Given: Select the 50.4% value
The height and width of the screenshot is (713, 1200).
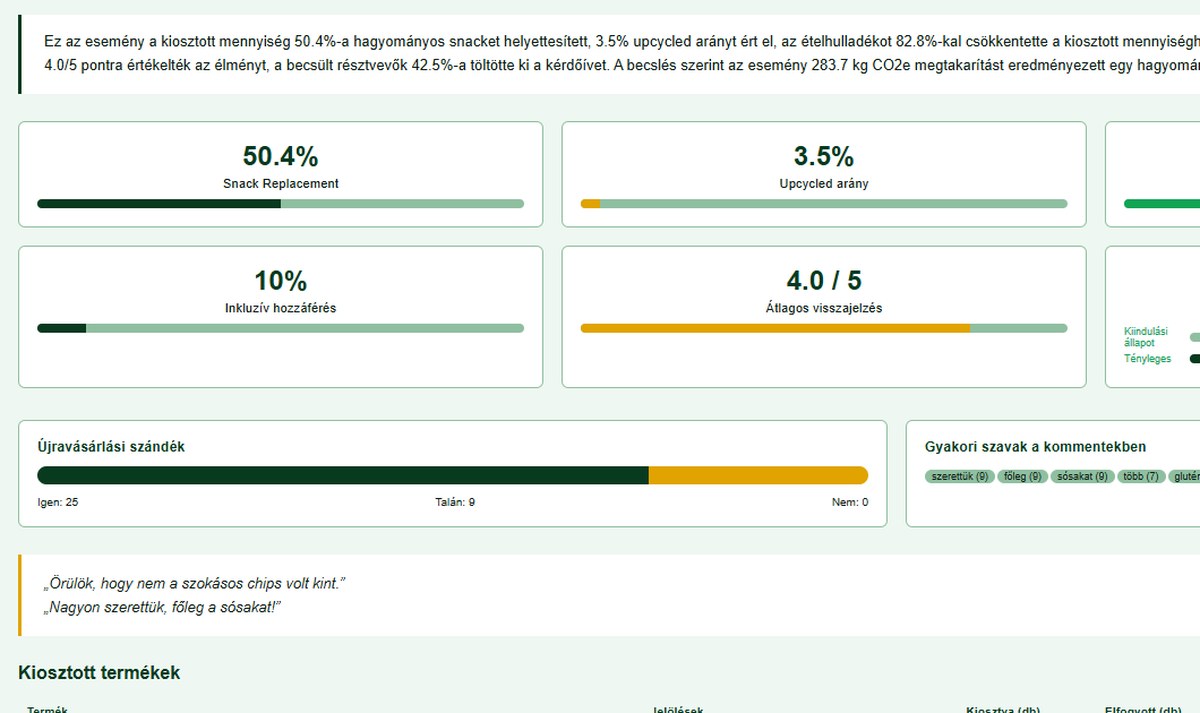Looking at the screenshot, I should [280, 156].
